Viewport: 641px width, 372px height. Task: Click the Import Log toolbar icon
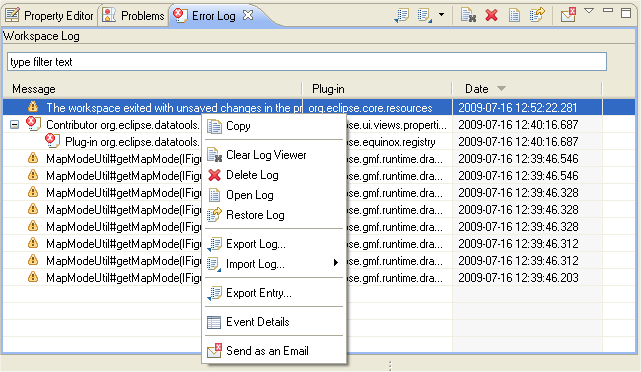(x=425, y=15)
